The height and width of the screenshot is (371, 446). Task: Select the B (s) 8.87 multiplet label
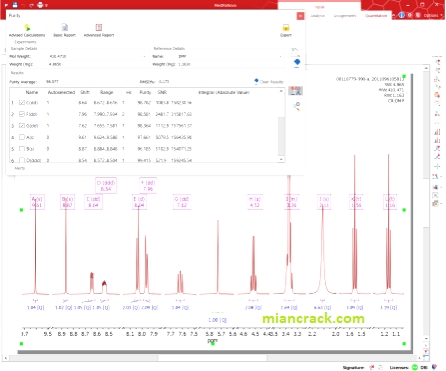[x=67, y=202]
